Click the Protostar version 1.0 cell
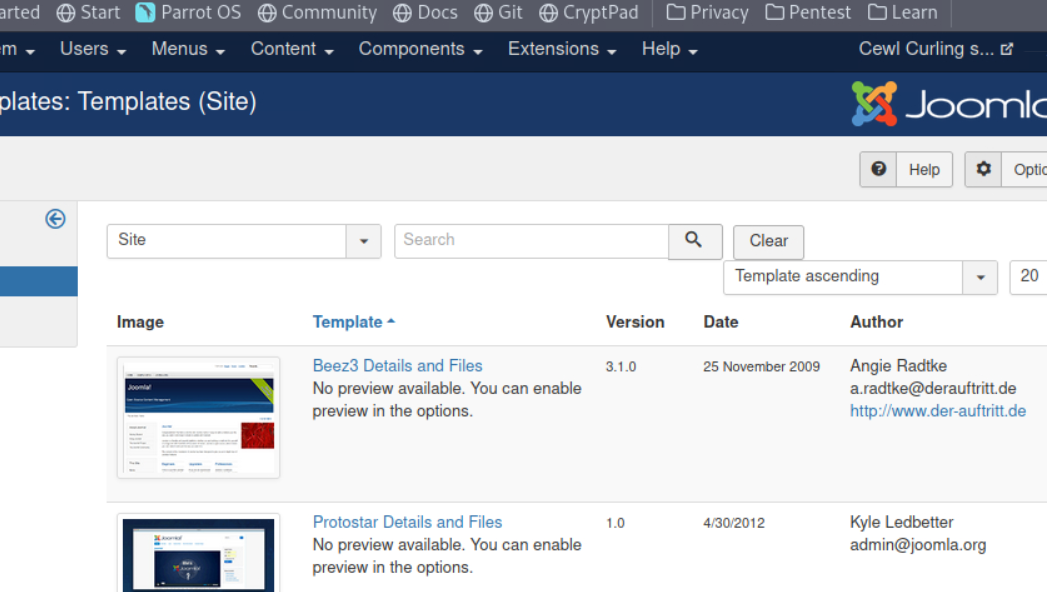 615,523
